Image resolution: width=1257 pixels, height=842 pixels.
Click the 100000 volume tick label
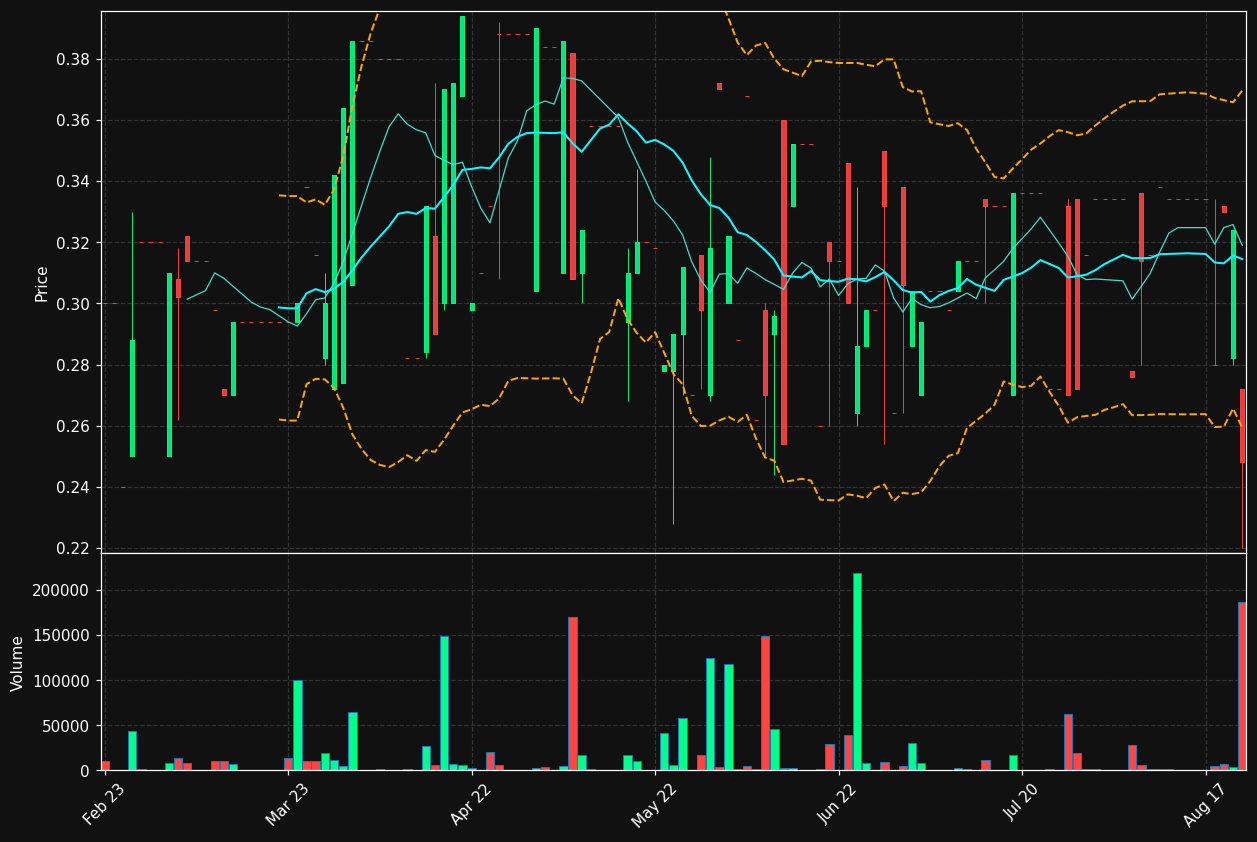[62, 681]
